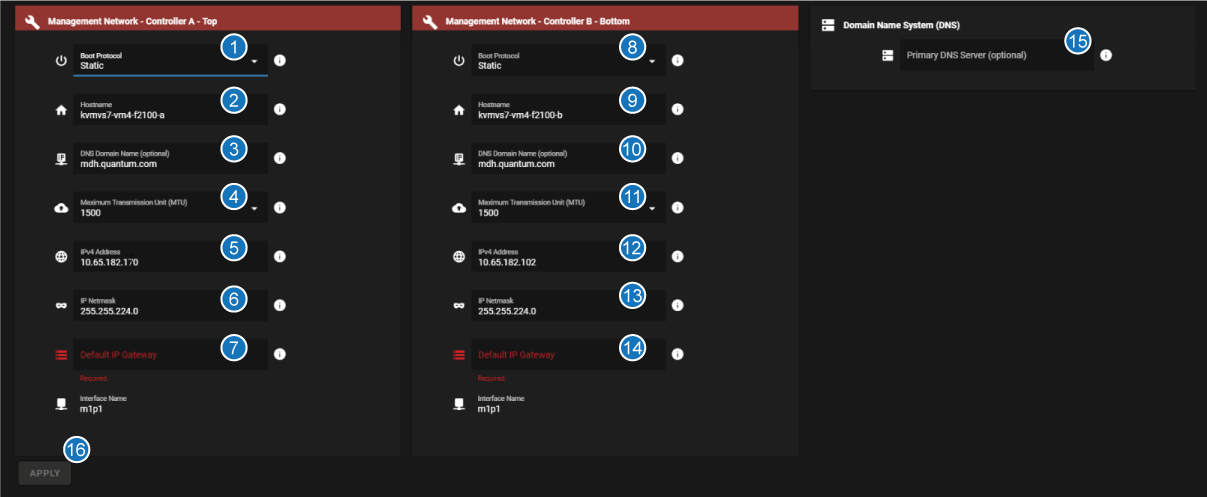Click info icon beside Controller B DNS Domain Name
The image size is (1207, 497).
coord(677,158)
